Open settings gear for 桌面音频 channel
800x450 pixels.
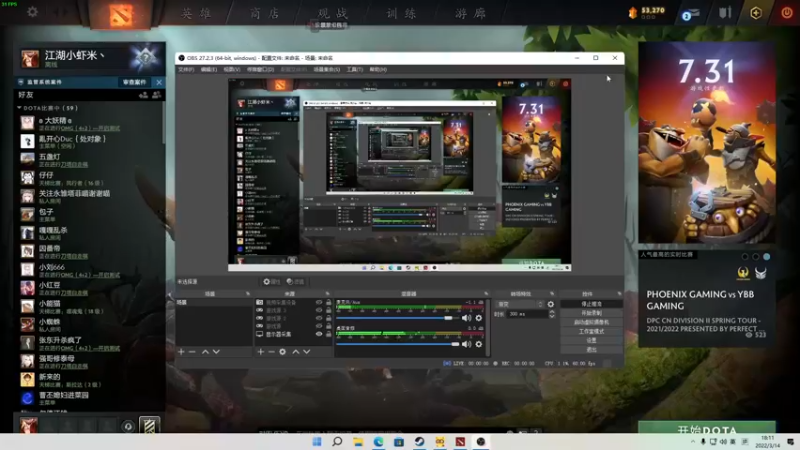(x=479, y=344)
